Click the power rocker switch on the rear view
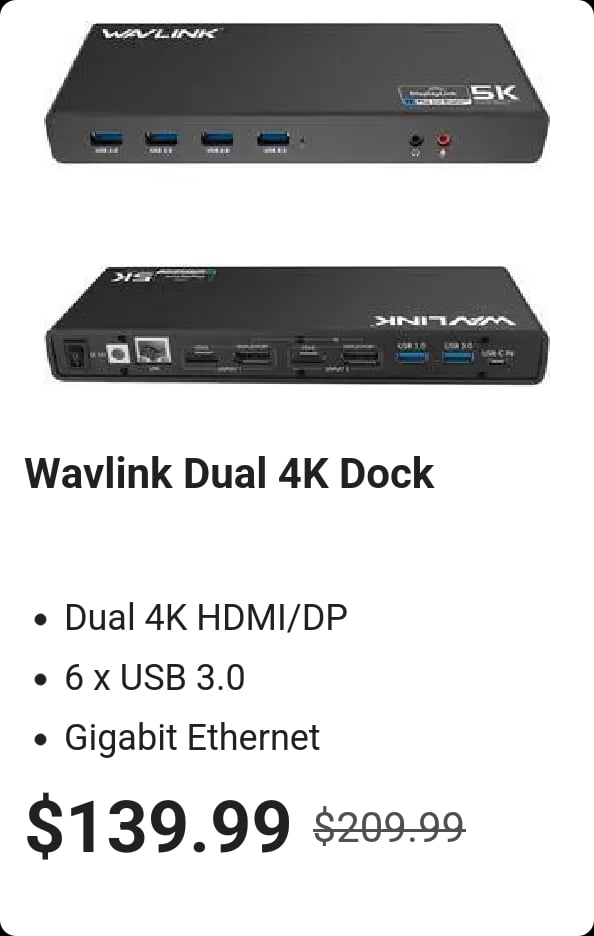The image size is (594, 936). pos(73,354)
